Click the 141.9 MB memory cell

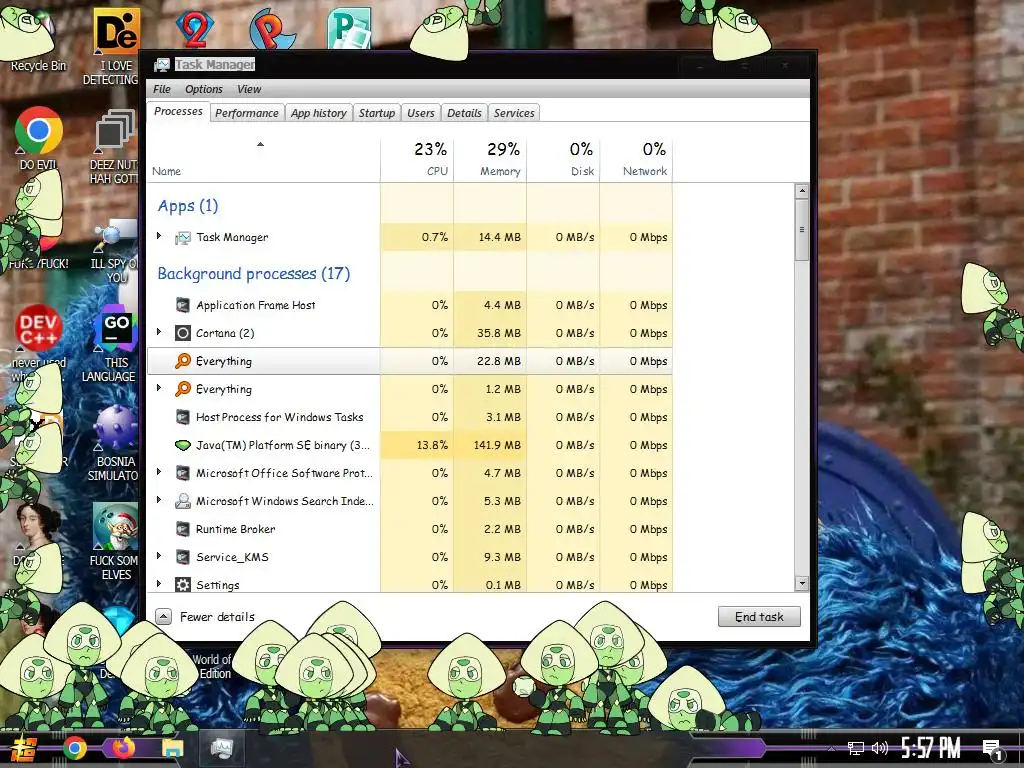490,445
